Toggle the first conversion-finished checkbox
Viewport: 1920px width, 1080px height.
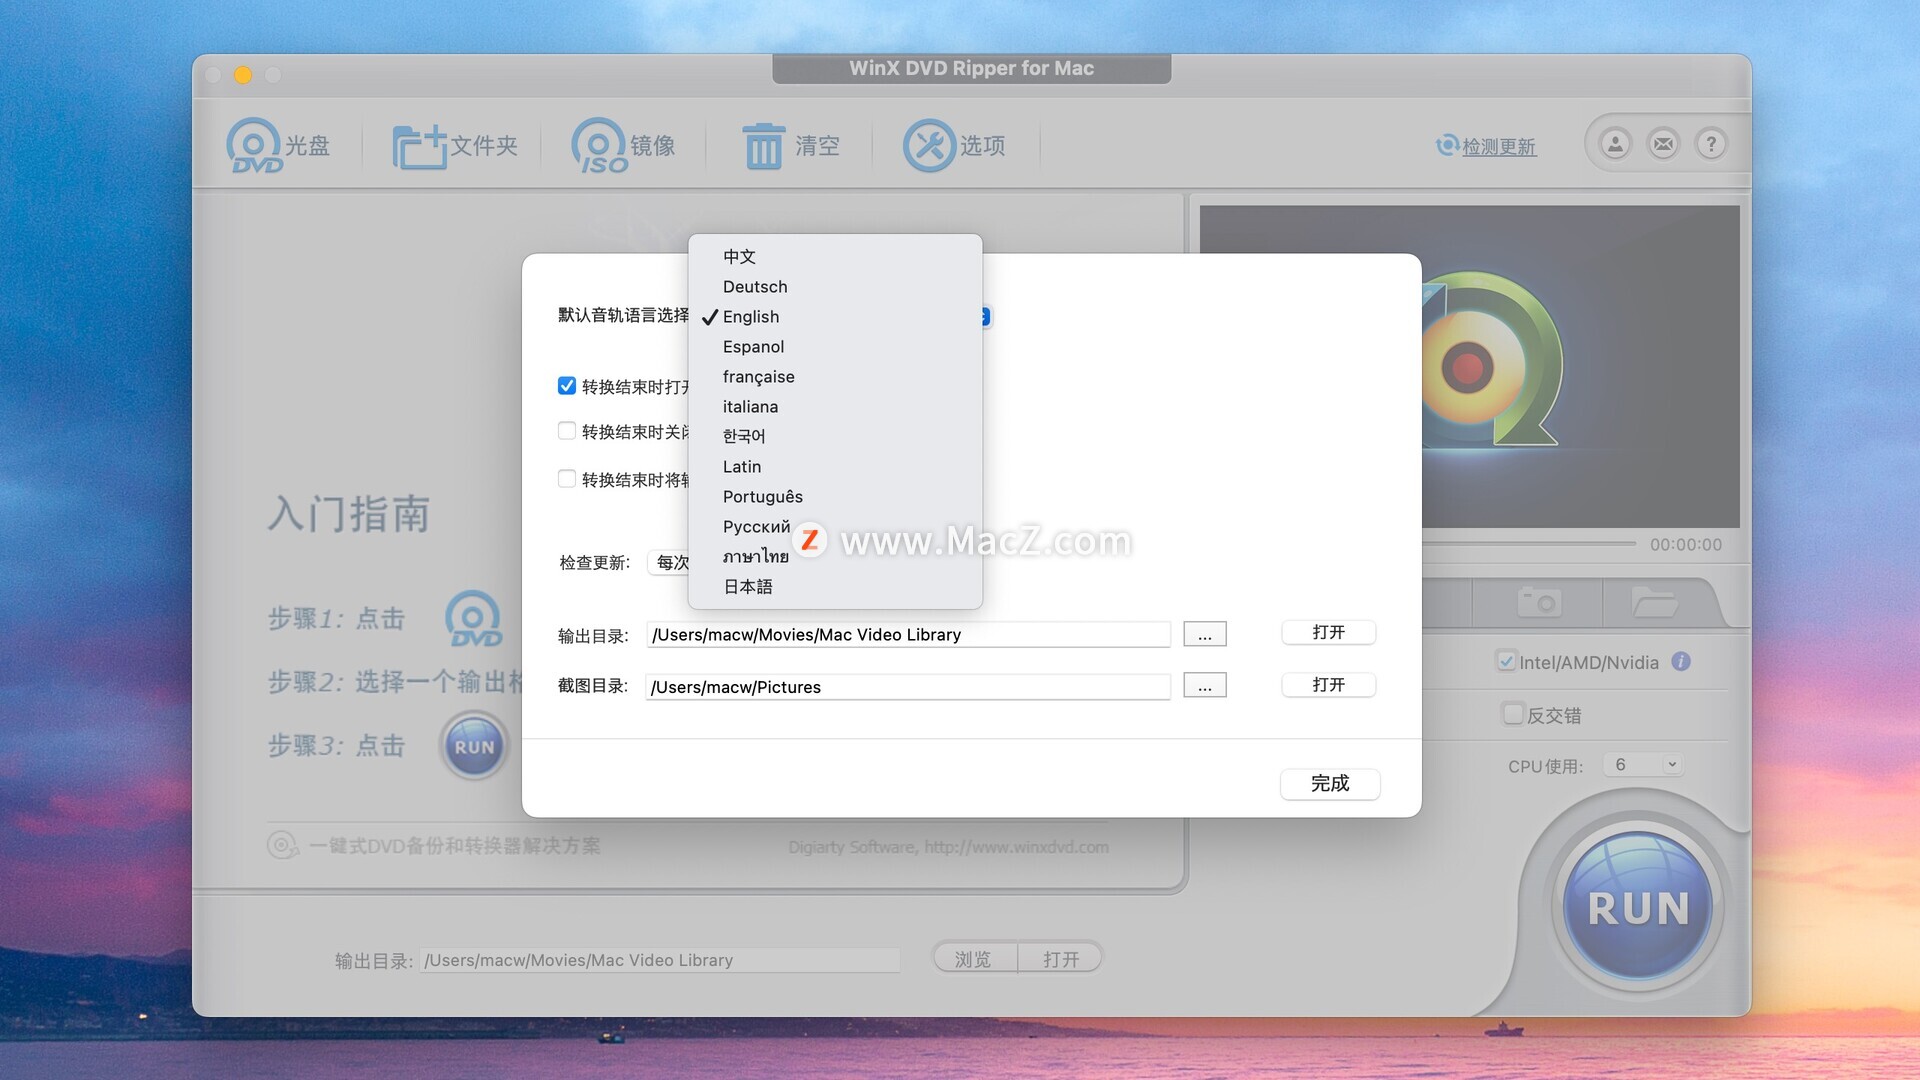[x=567, y=386]
